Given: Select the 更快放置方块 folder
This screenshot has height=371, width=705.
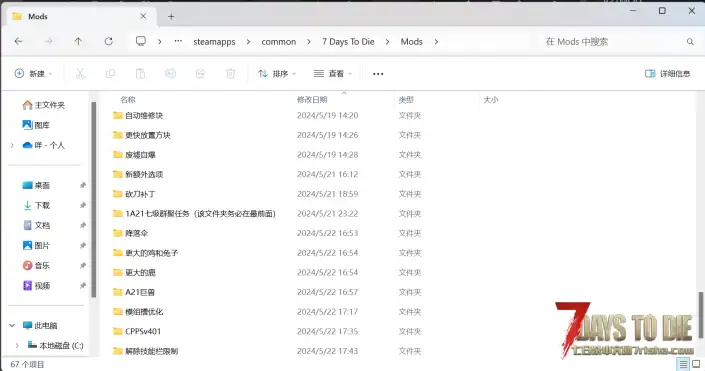Looking at the screenshot, I should pos(142,135).
